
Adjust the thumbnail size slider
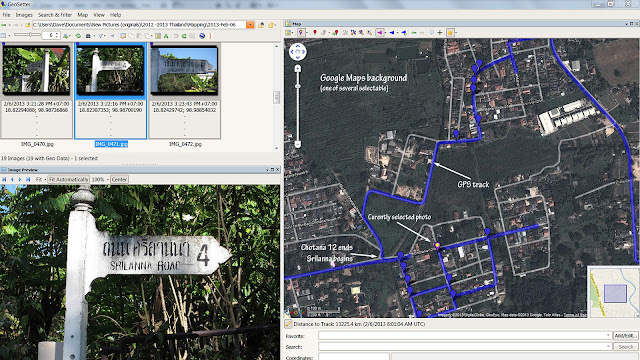[x=27, y=35]
